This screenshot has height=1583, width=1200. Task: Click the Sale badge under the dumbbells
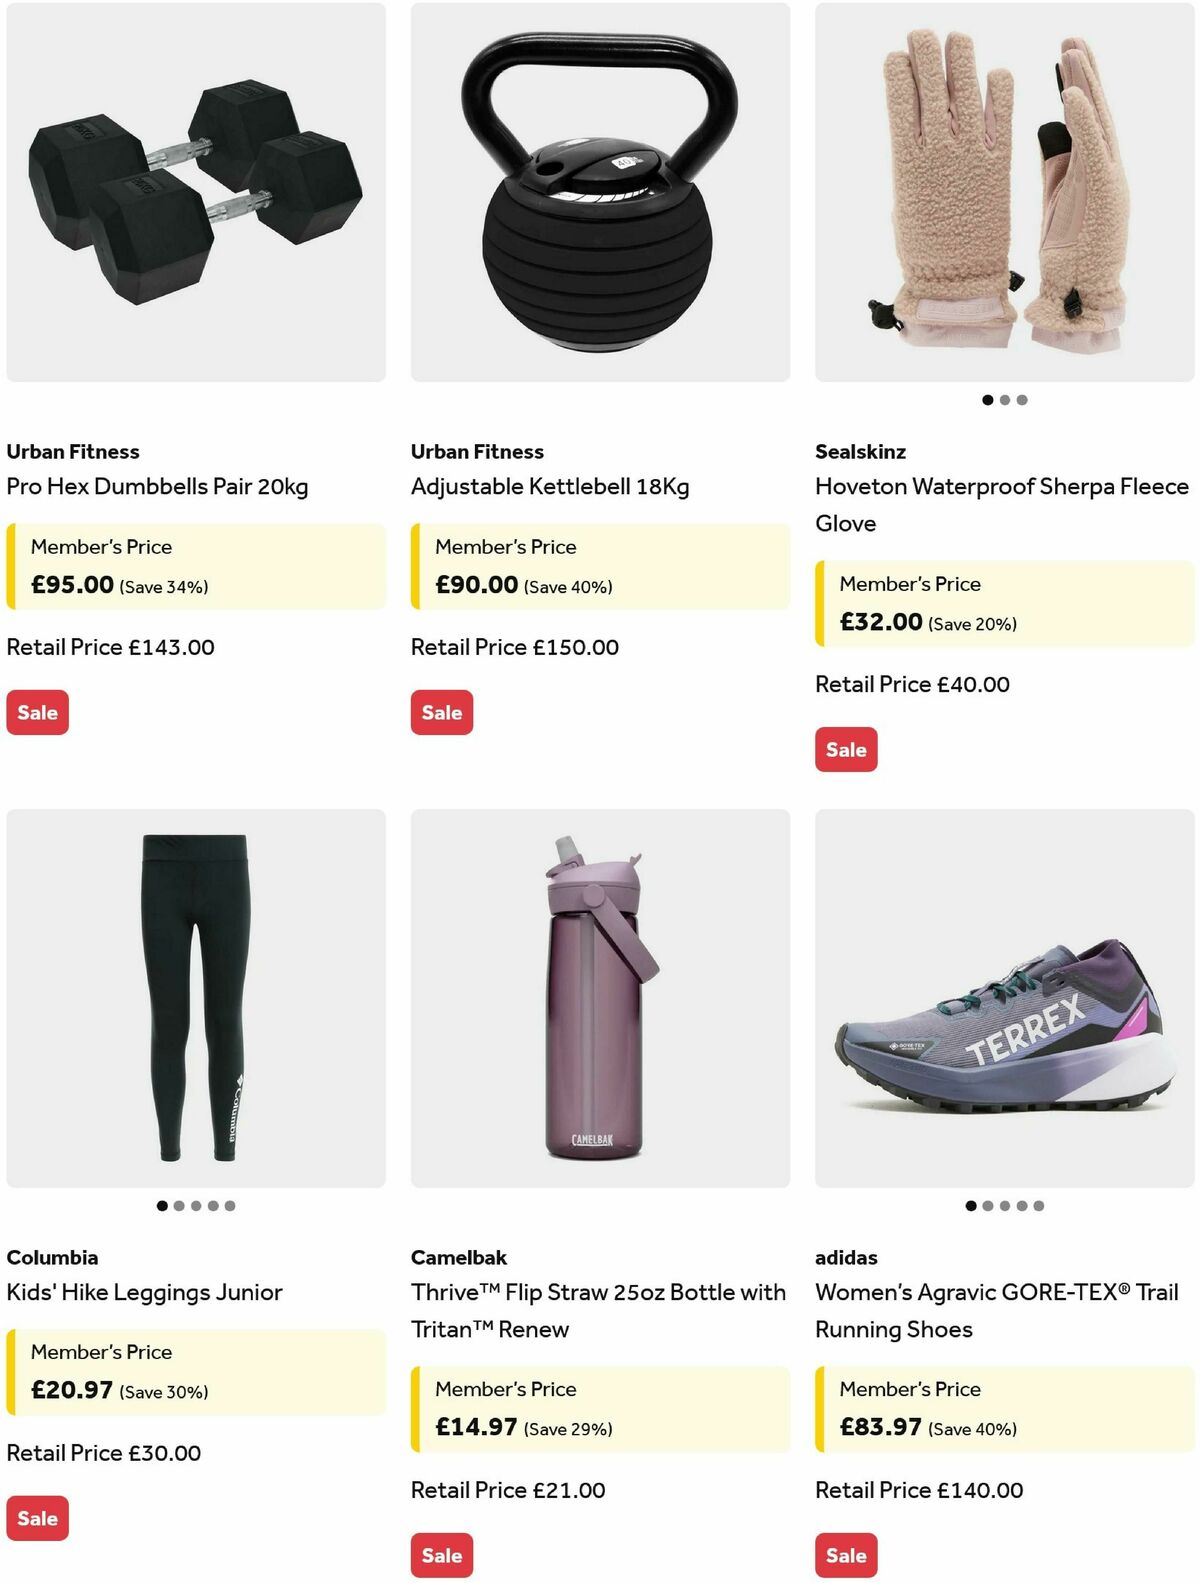[37, 712]
